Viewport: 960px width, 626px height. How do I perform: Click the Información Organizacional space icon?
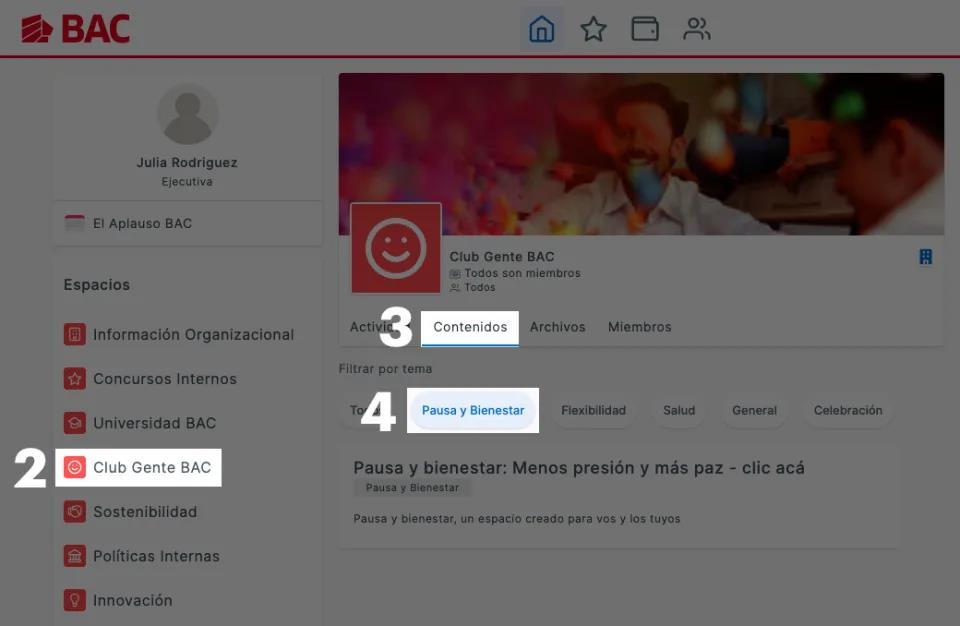tap(75, 334)
